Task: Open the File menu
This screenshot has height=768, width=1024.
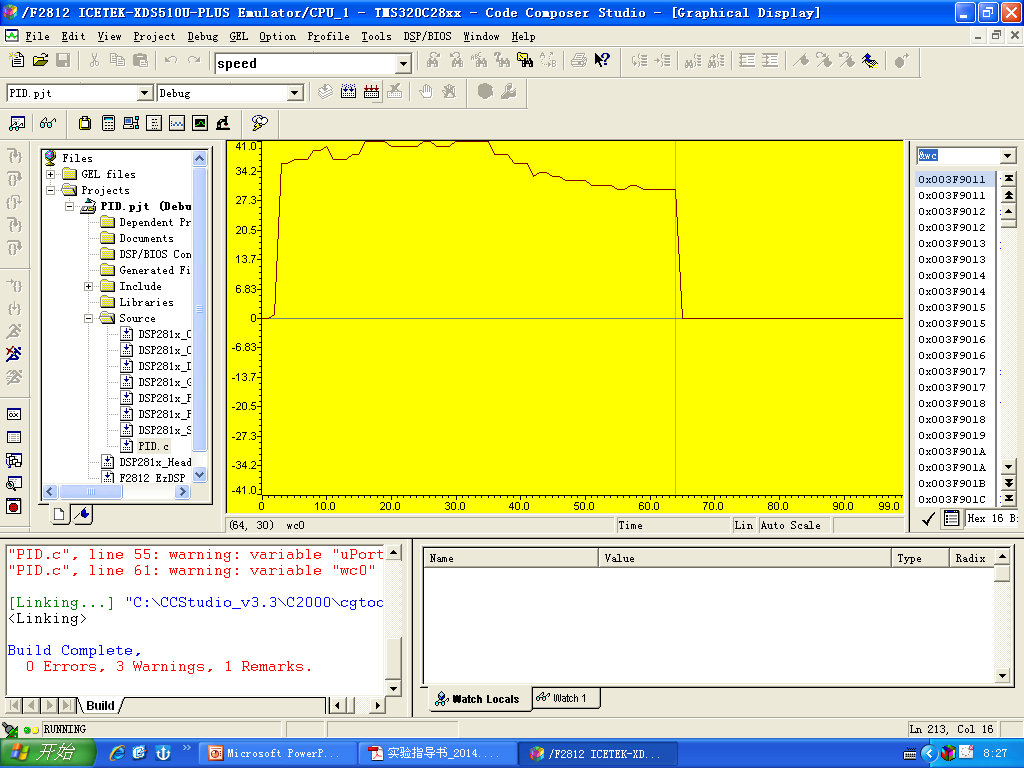Action: click(x=37, y=37)
